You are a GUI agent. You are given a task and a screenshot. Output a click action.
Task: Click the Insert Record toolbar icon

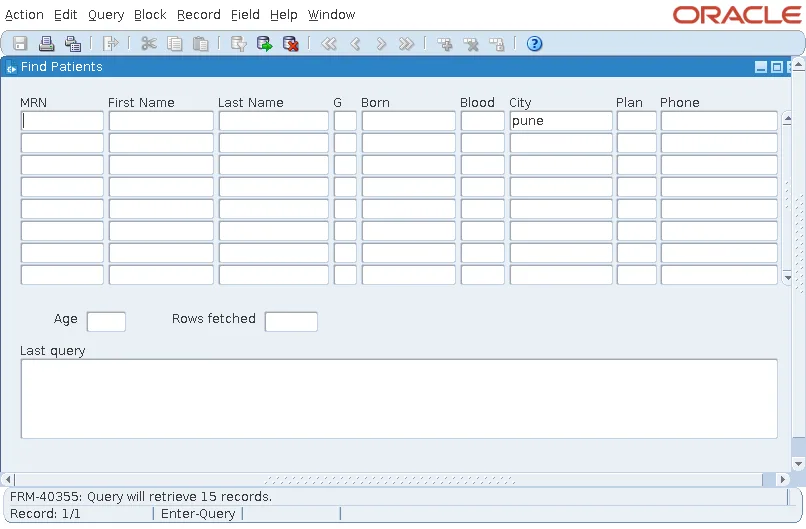pyautogui.click(x=445, y=44)
